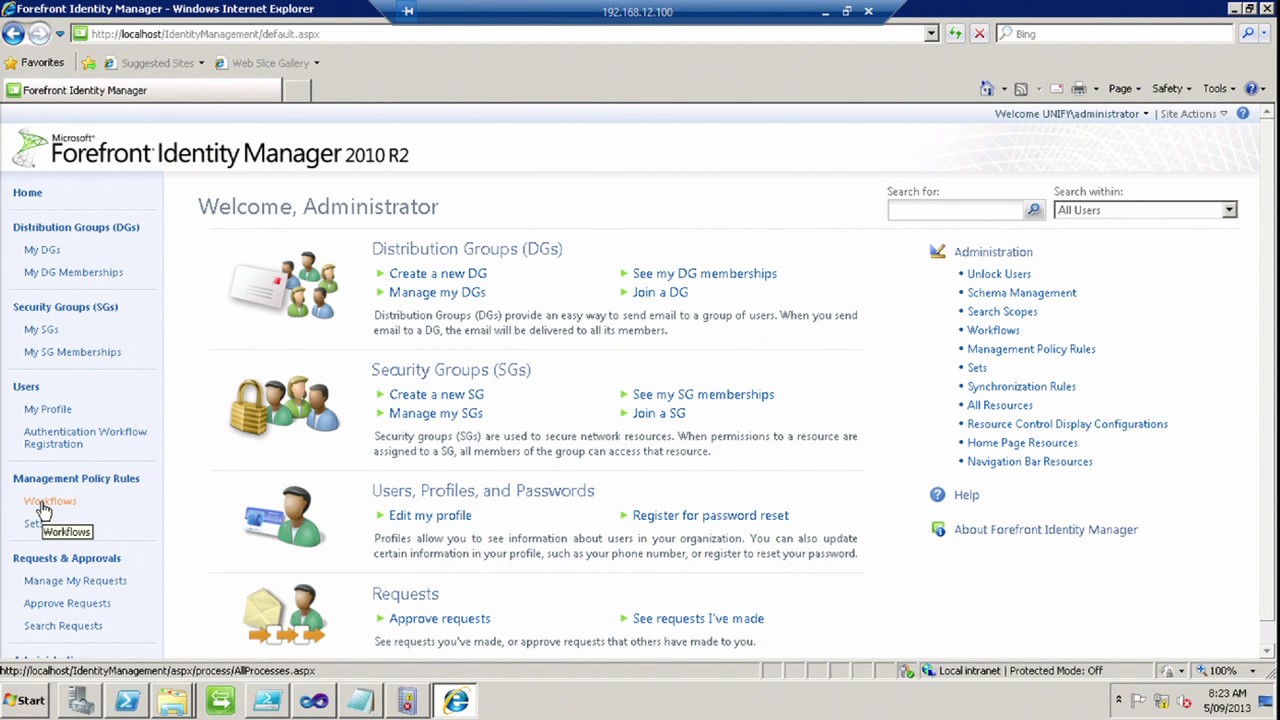Open the Page menu dropdown

point(1125,89)
